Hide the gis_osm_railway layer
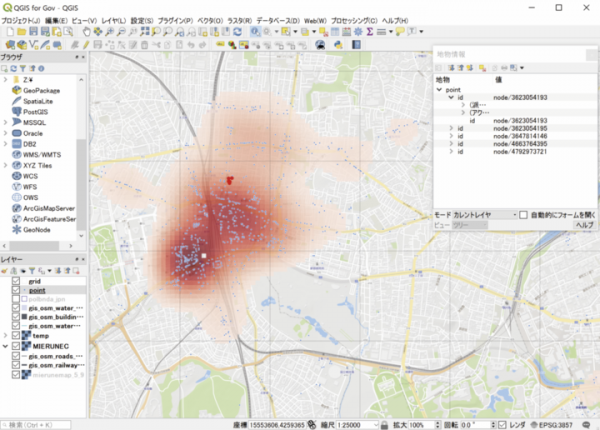This screenshot has height=430, width=600. coord(16,365)
